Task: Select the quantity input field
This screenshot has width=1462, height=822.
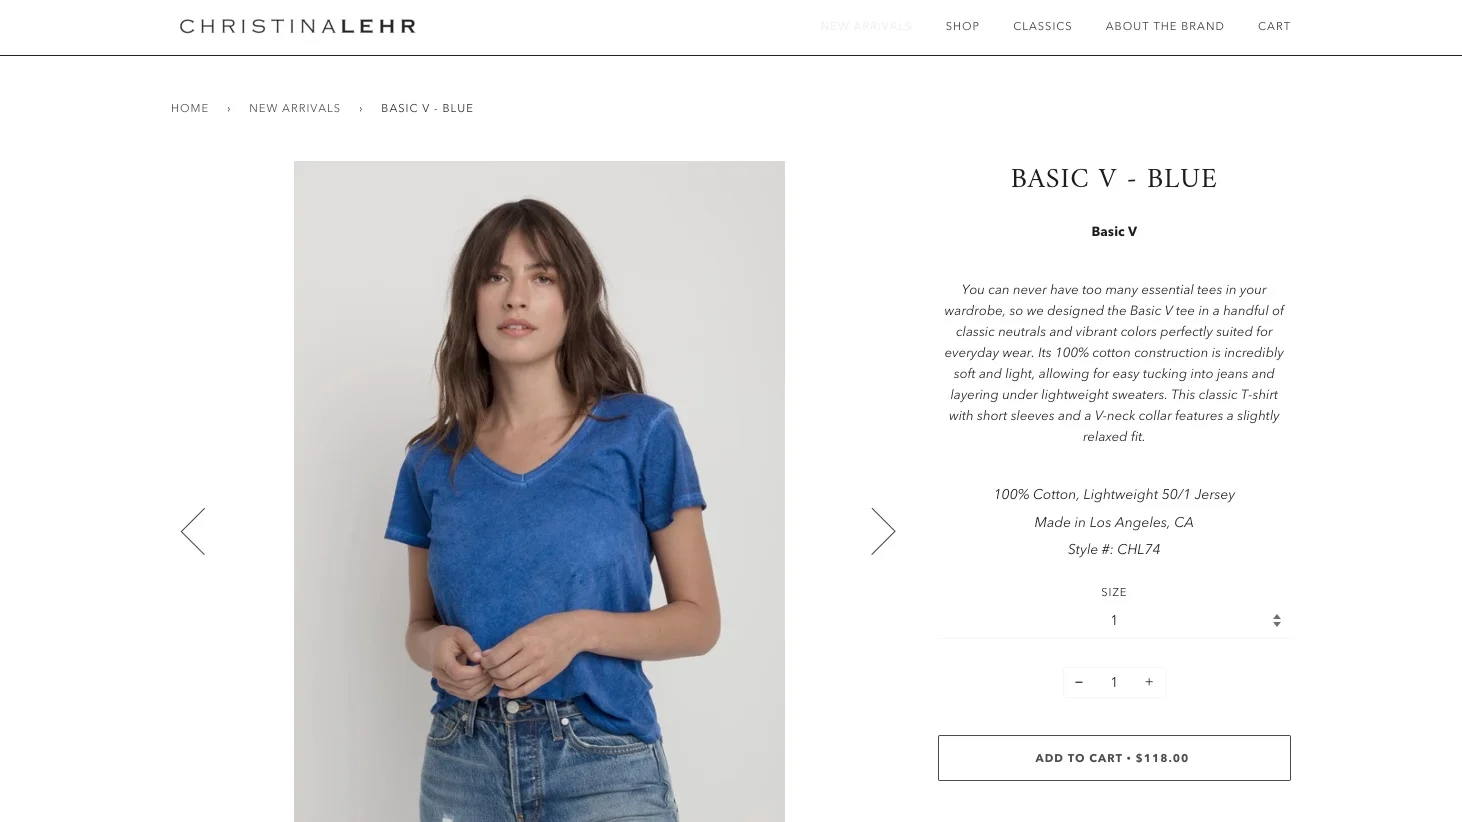Action: point(1114,682)
